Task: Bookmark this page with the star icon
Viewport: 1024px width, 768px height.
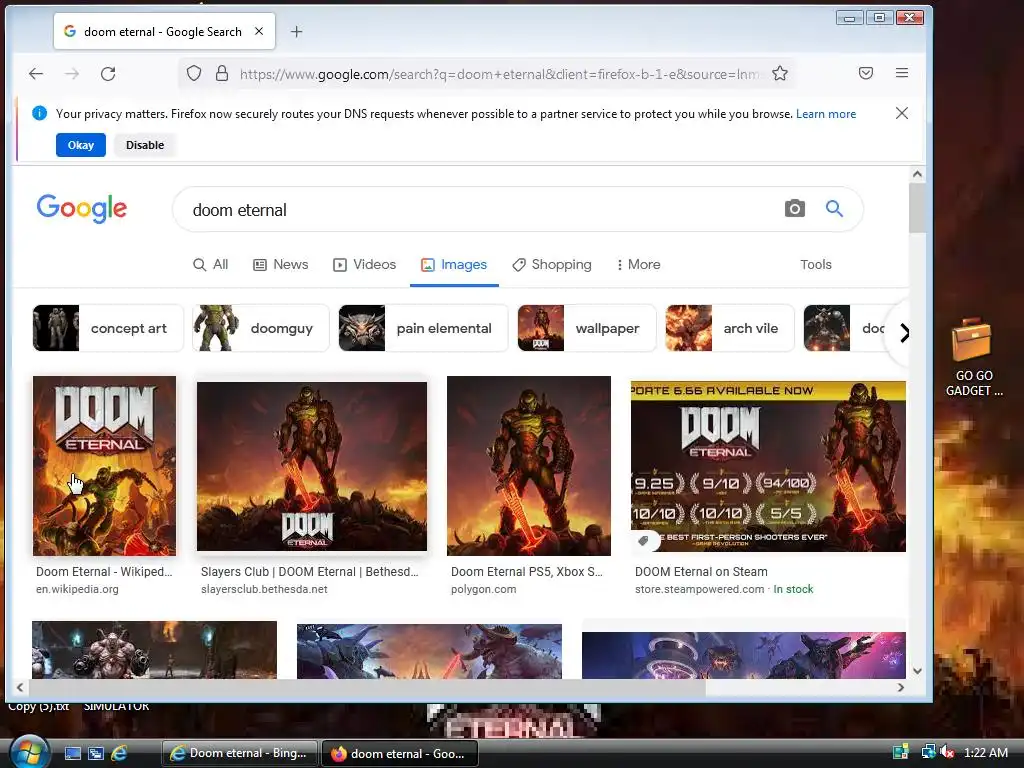Action: pyautogui.click(x=780, y=73)
